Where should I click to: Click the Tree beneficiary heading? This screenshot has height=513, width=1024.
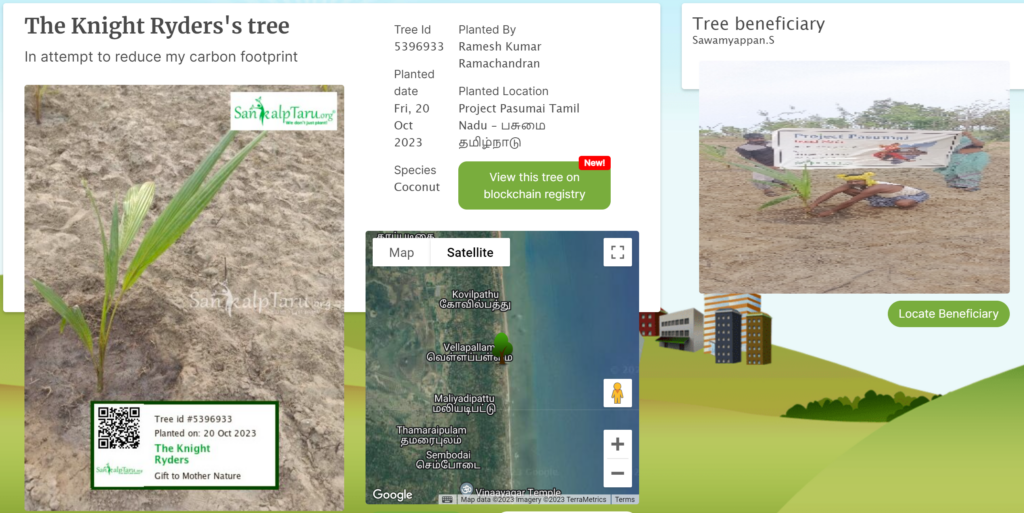(x=758, y=23)
